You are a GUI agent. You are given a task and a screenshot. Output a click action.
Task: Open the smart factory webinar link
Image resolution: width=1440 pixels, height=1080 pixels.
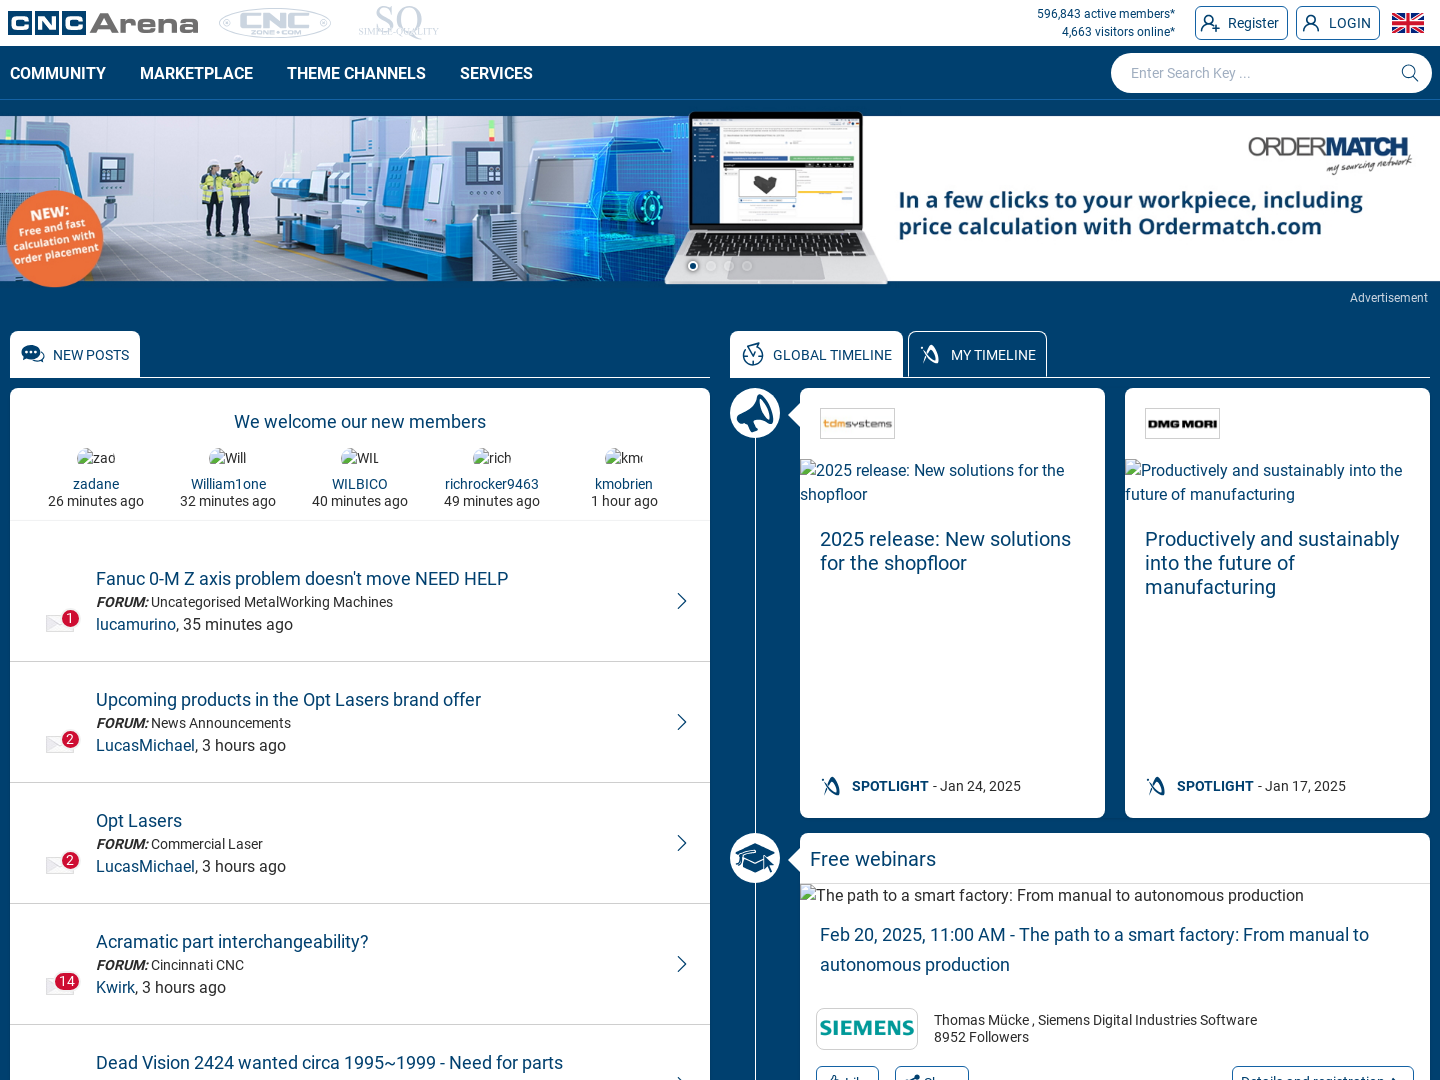coord(1094,950)
